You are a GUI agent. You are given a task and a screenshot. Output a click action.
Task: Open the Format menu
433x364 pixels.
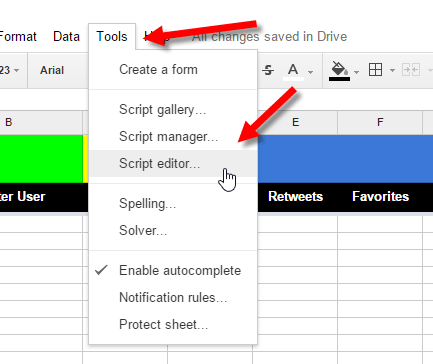click(18, 37)
